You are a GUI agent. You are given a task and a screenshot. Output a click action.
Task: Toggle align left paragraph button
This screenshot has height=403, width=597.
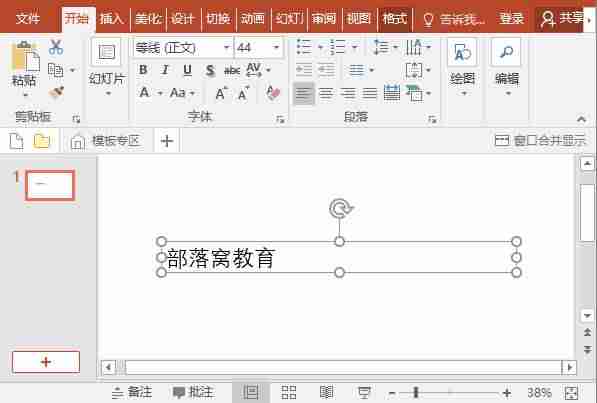(x=304, y=93)
